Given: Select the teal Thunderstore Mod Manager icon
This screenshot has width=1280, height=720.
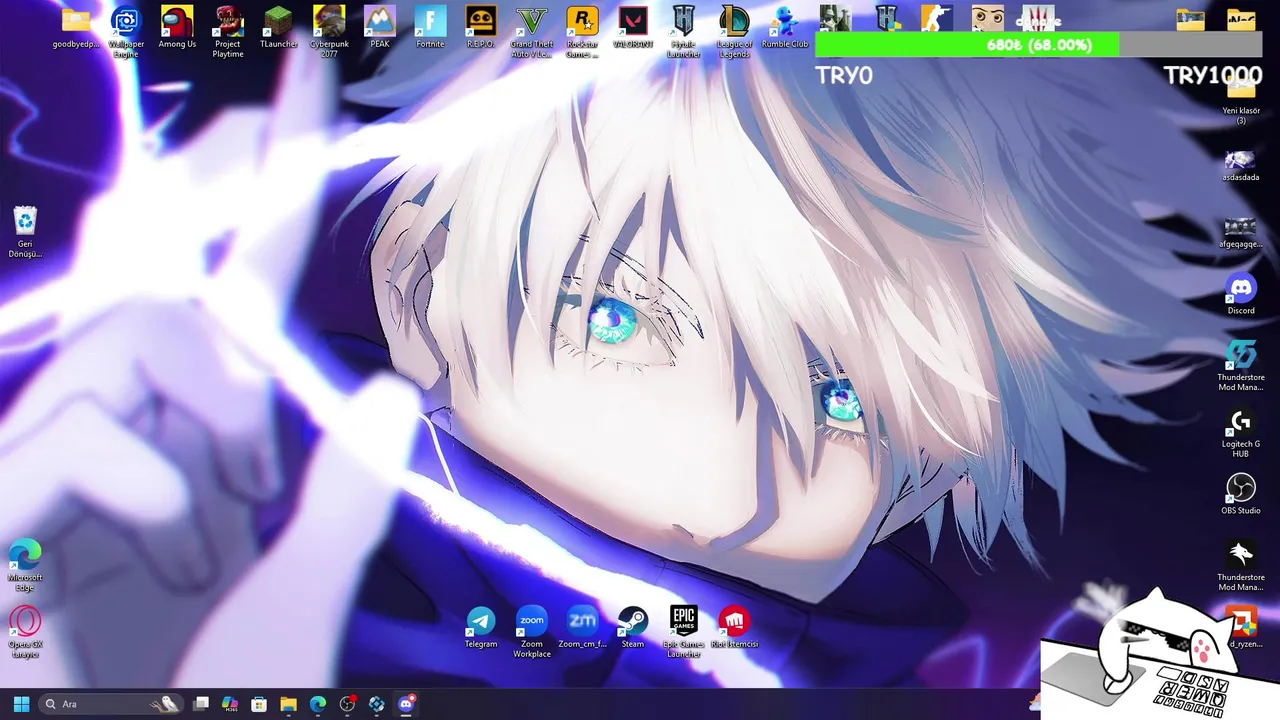Looking at the screenshot, I should [1241, 355].
